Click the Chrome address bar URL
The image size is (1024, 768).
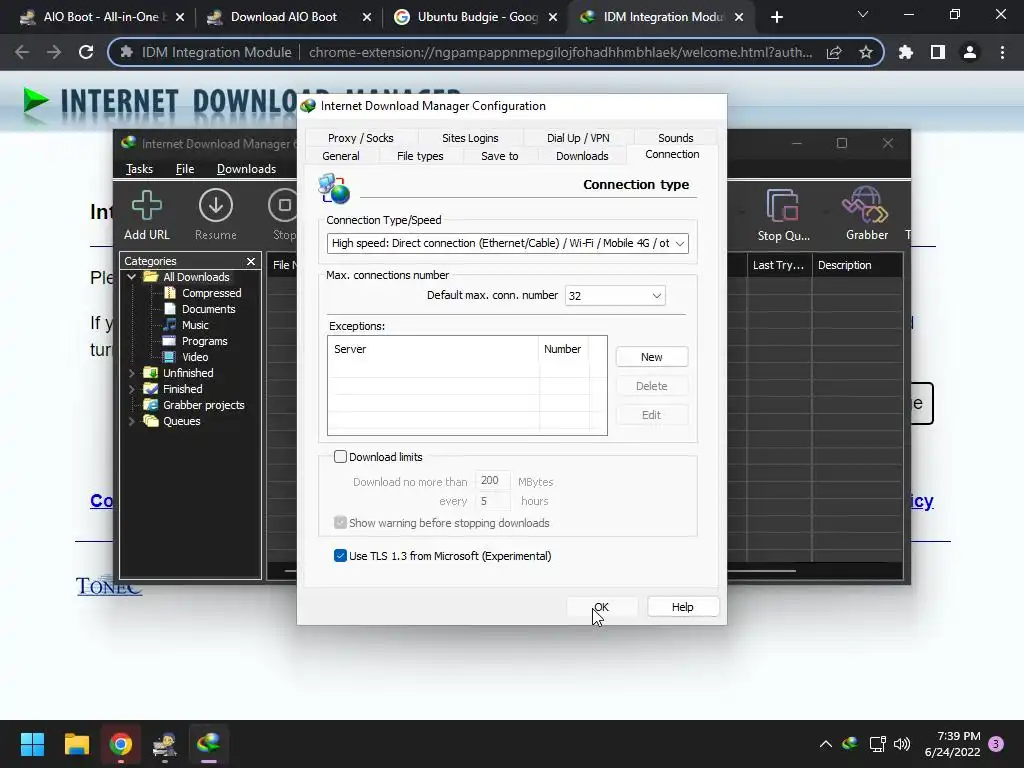point(560,52)
